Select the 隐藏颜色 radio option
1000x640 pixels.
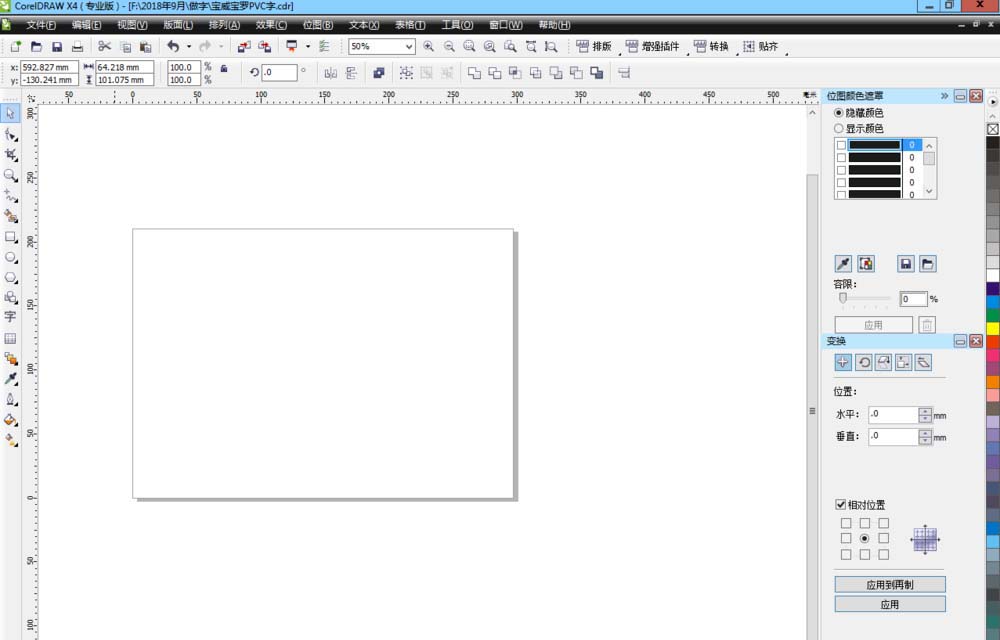coord(839,113)
